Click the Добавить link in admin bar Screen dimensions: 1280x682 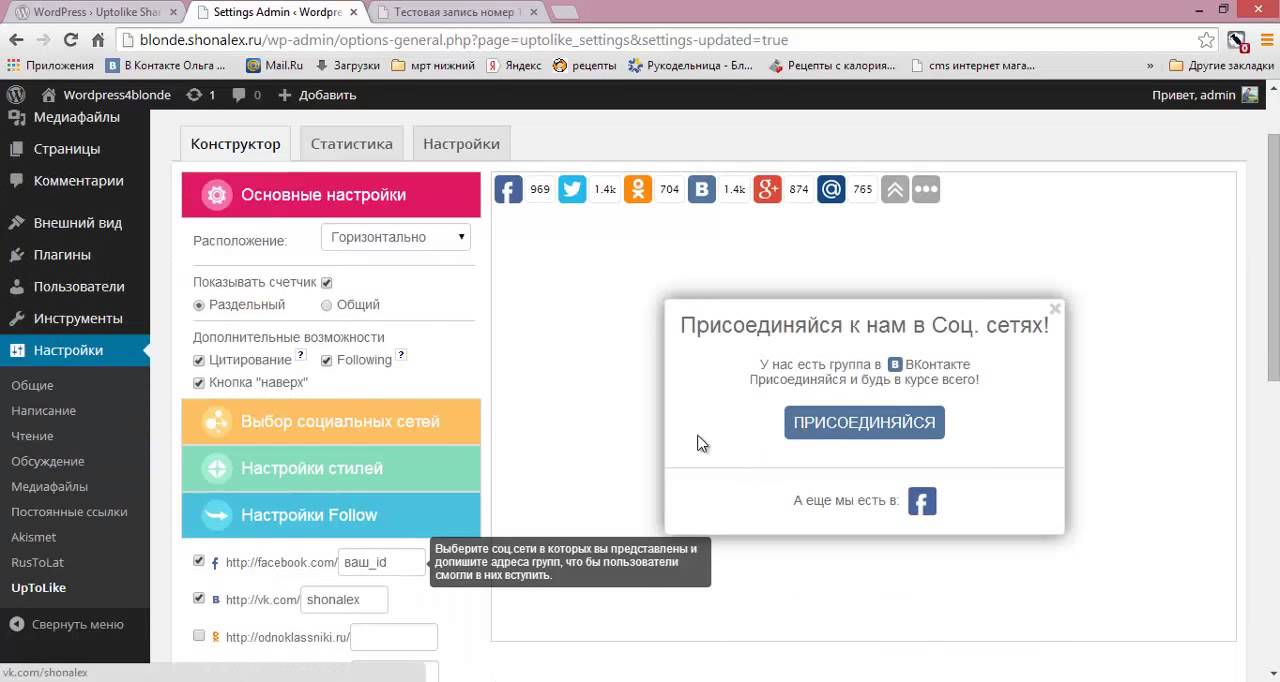point(317,95)
